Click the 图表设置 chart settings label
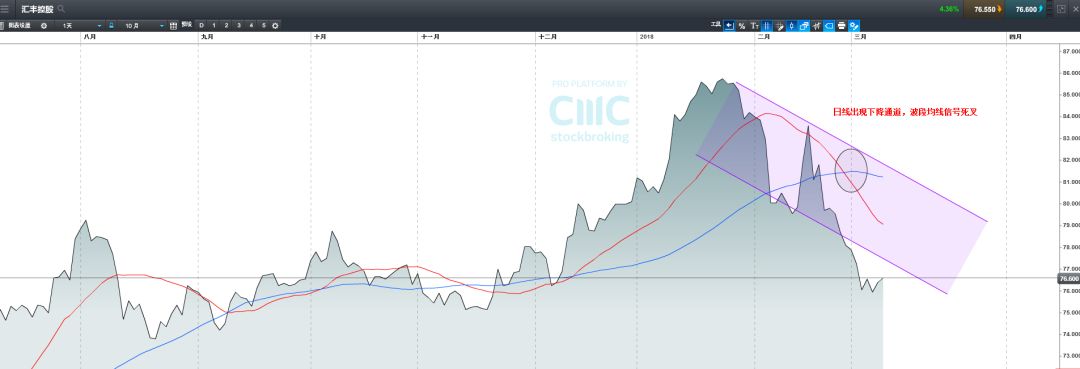 pos(19,25)
